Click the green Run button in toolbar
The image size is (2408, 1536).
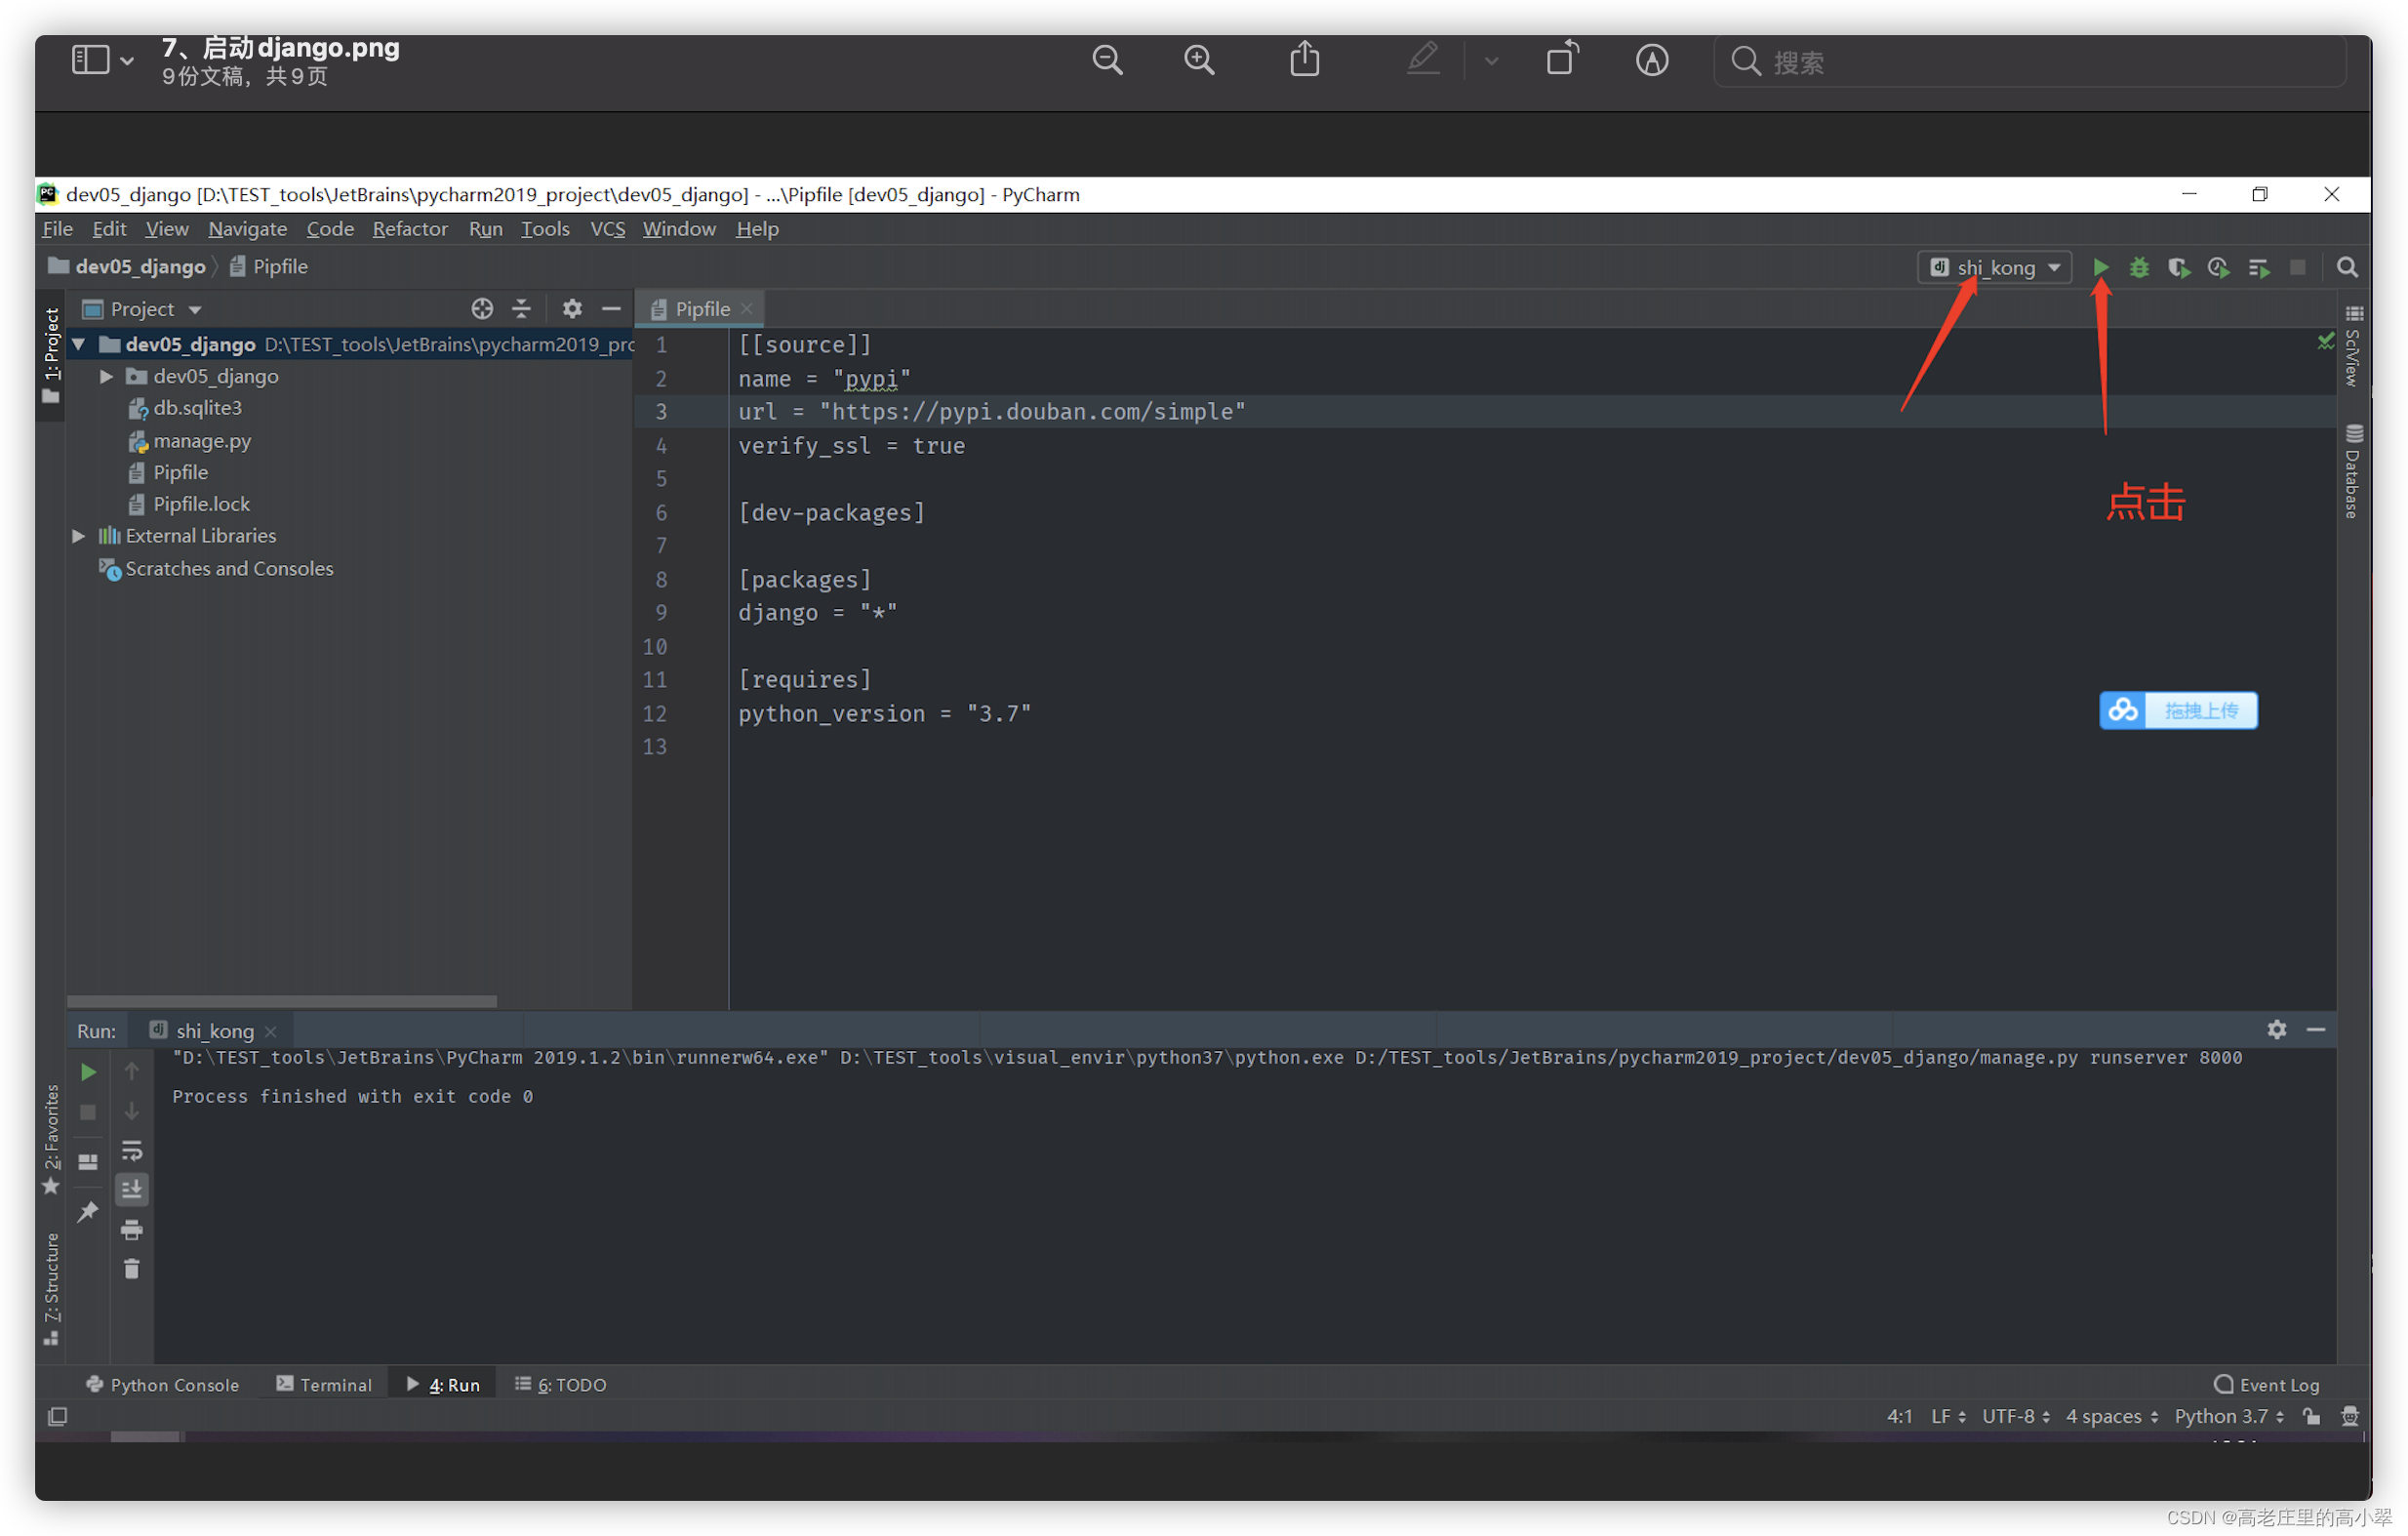pos(2101,268)
